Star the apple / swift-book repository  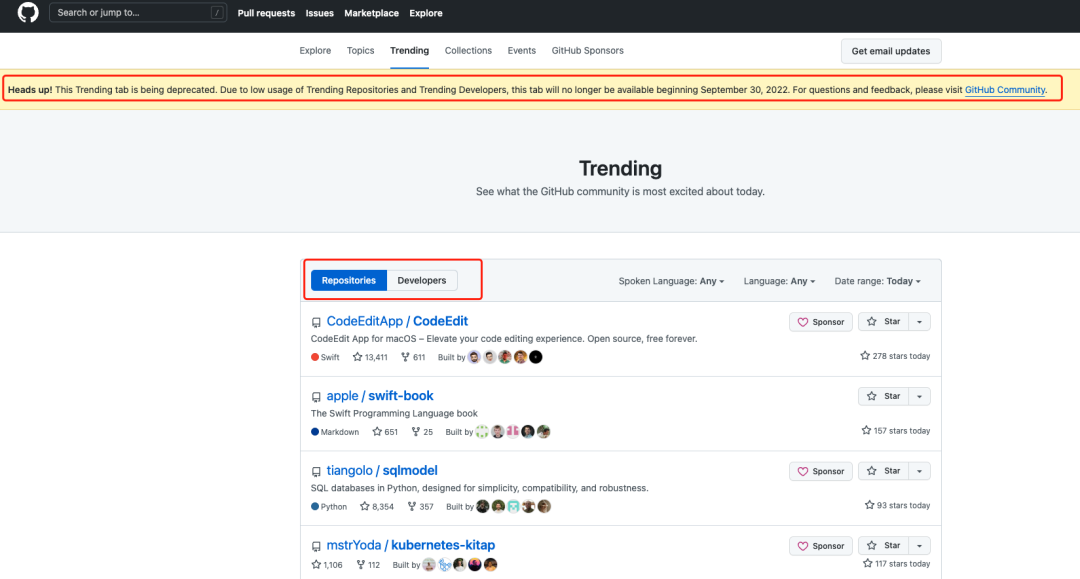pos(883,397)
